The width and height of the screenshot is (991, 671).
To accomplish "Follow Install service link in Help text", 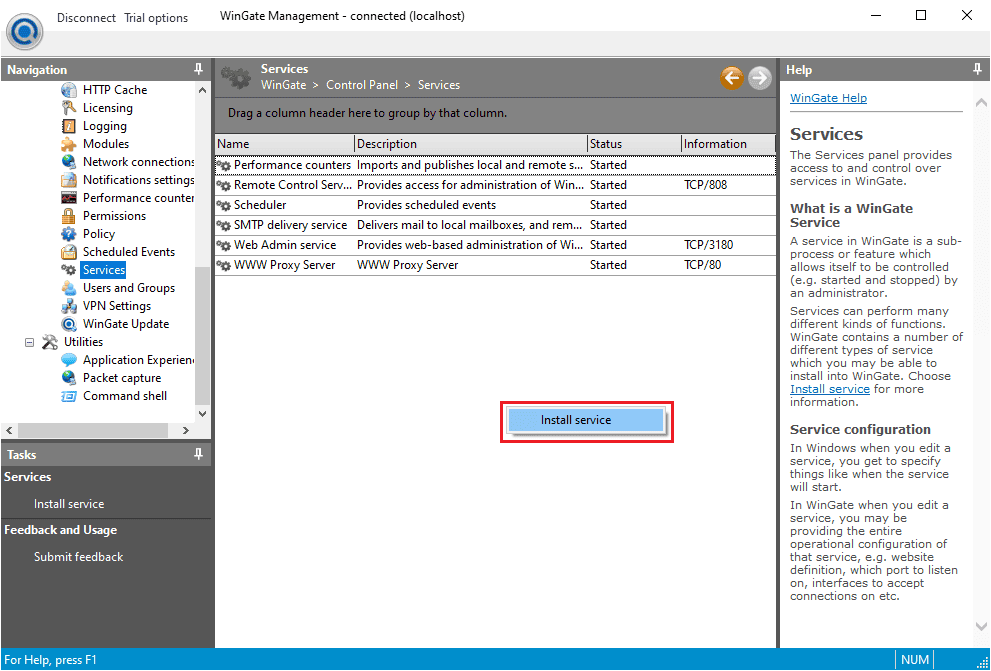I will click(x=830, y=389).
